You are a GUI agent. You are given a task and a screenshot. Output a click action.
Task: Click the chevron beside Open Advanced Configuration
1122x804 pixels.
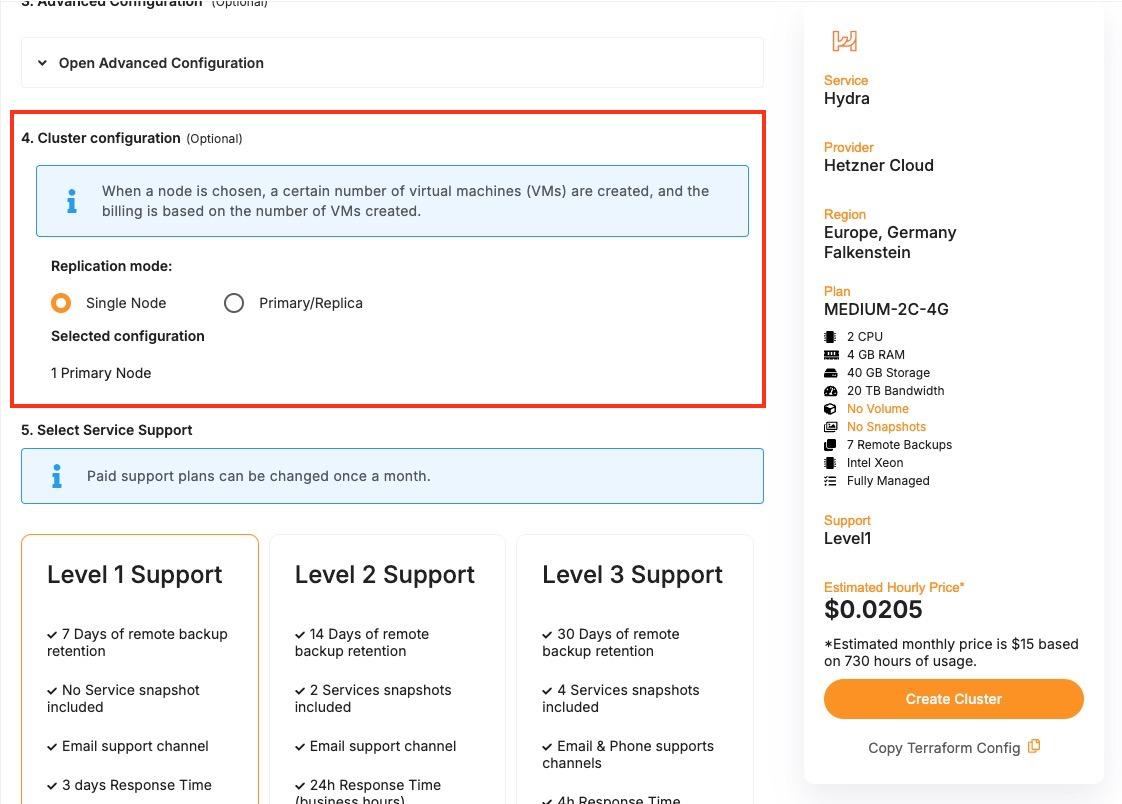42,63
